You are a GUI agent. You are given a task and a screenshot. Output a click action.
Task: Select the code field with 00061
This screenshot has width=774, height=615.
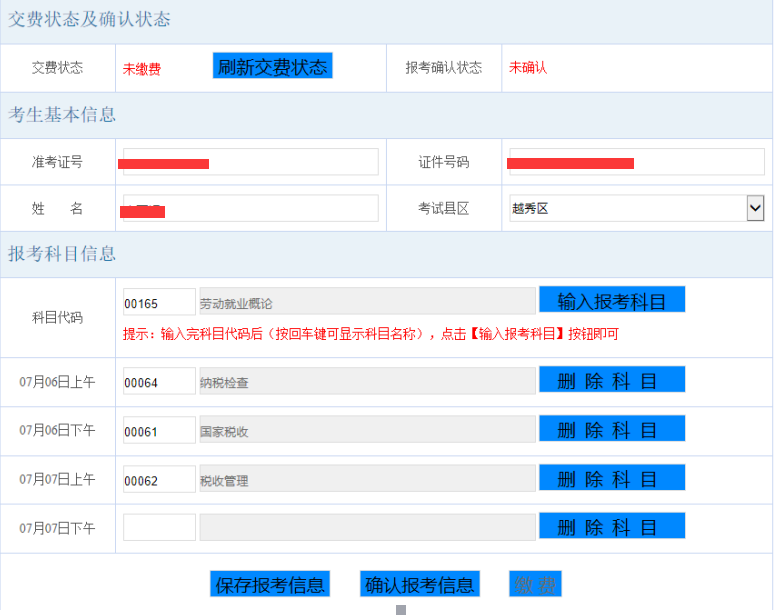(x=159, y=430)
